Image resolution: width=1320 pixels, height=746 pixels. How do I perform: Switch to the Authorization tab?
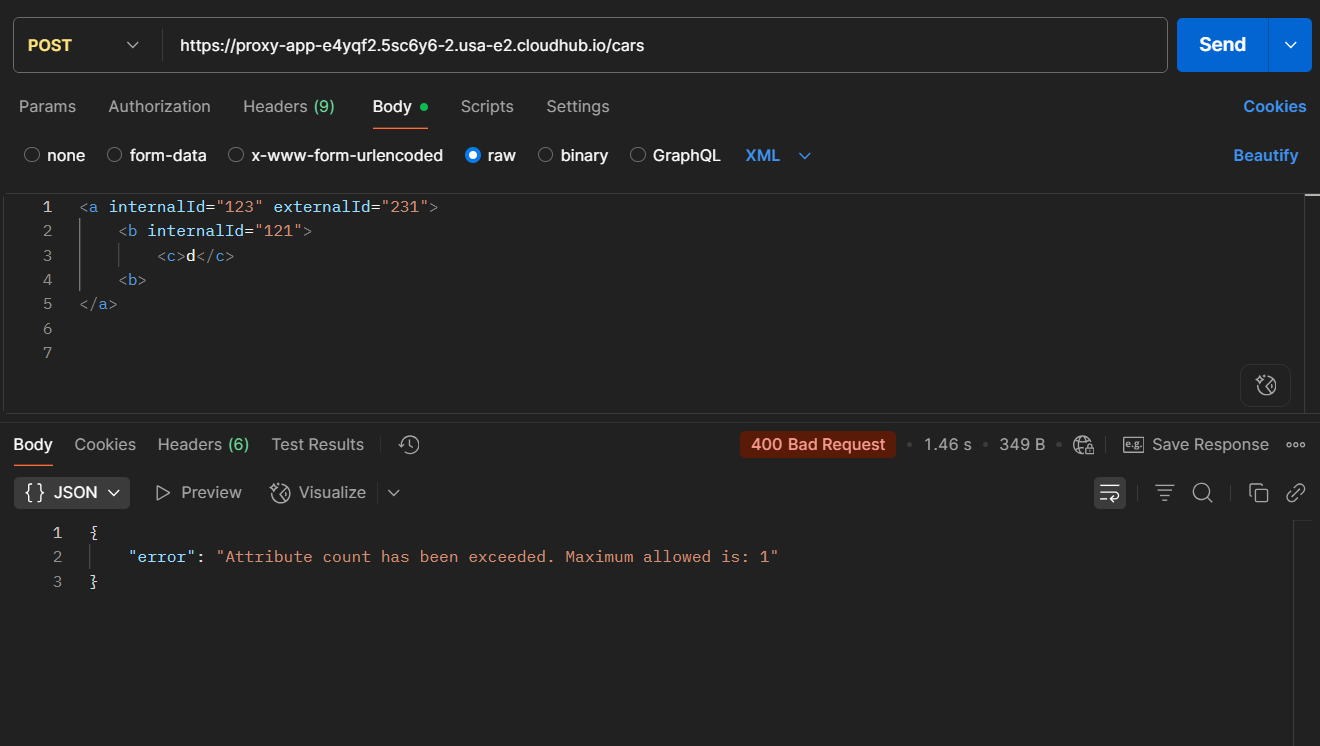coord(159,106)
